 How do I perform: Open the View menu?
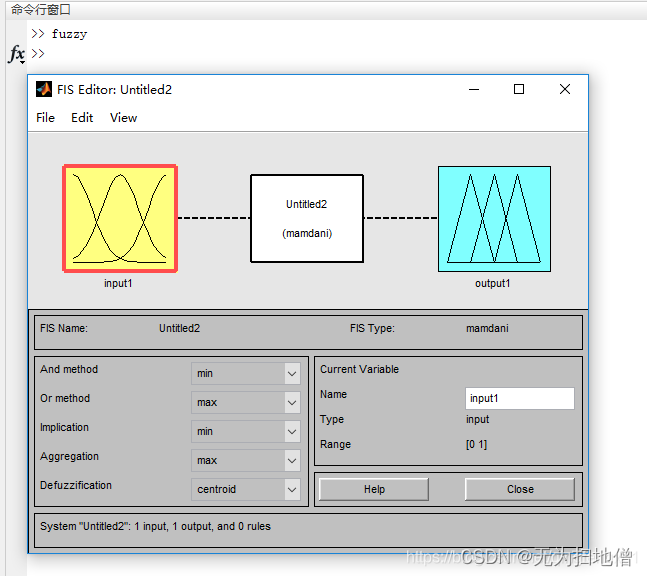[123, 118]
